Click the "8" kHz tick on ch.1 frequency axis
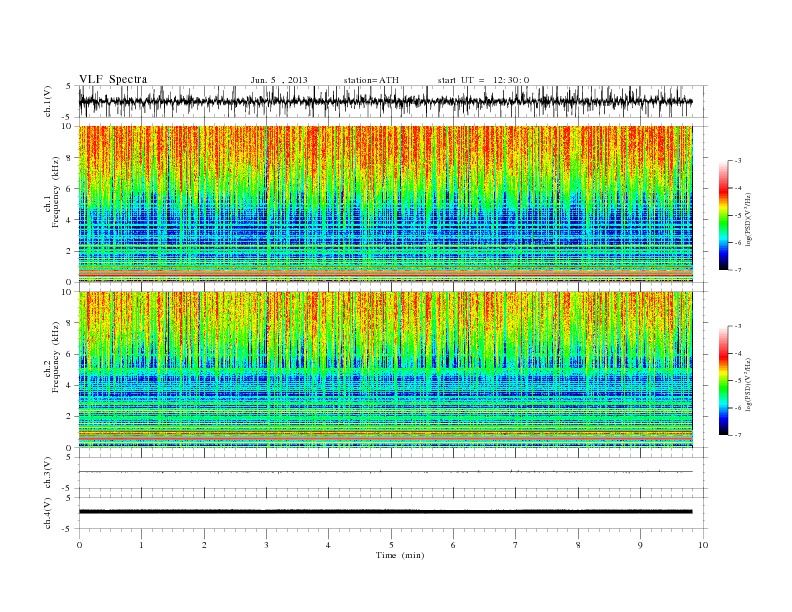This screenshot has height=612, width=792. (x=70, y=158)
